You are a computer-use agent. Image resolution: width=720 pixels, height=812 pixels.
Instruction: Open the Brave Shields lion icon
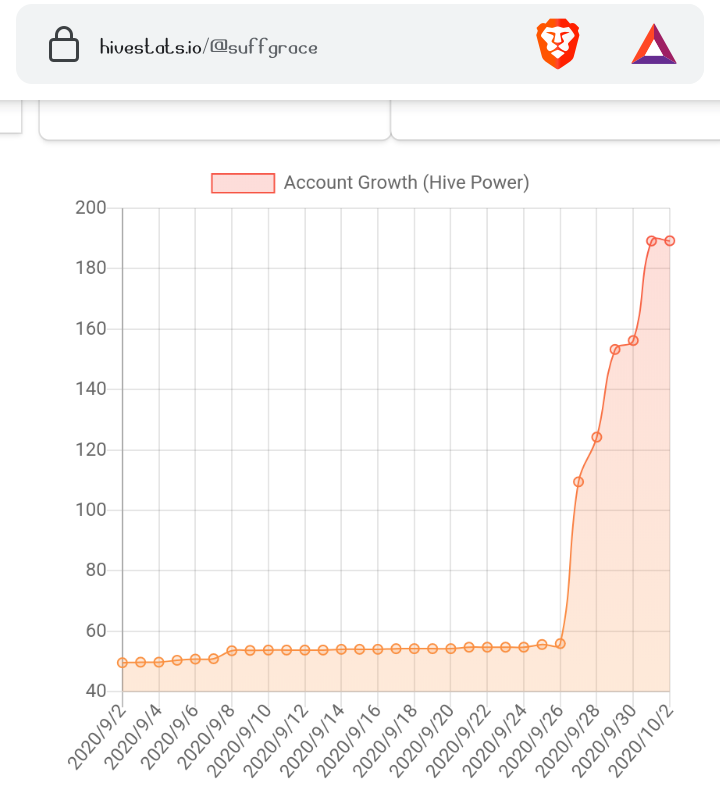tap(557, 44)
